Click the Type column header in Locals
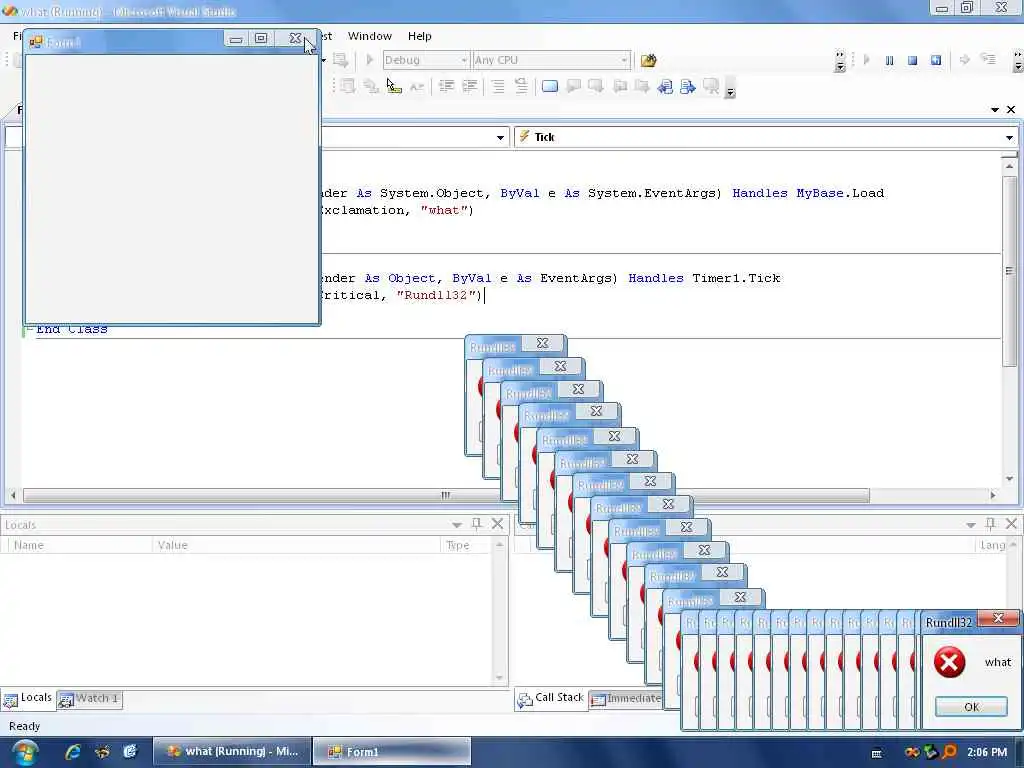This screenshot has height=768, width=1024. tap(465, 545)
